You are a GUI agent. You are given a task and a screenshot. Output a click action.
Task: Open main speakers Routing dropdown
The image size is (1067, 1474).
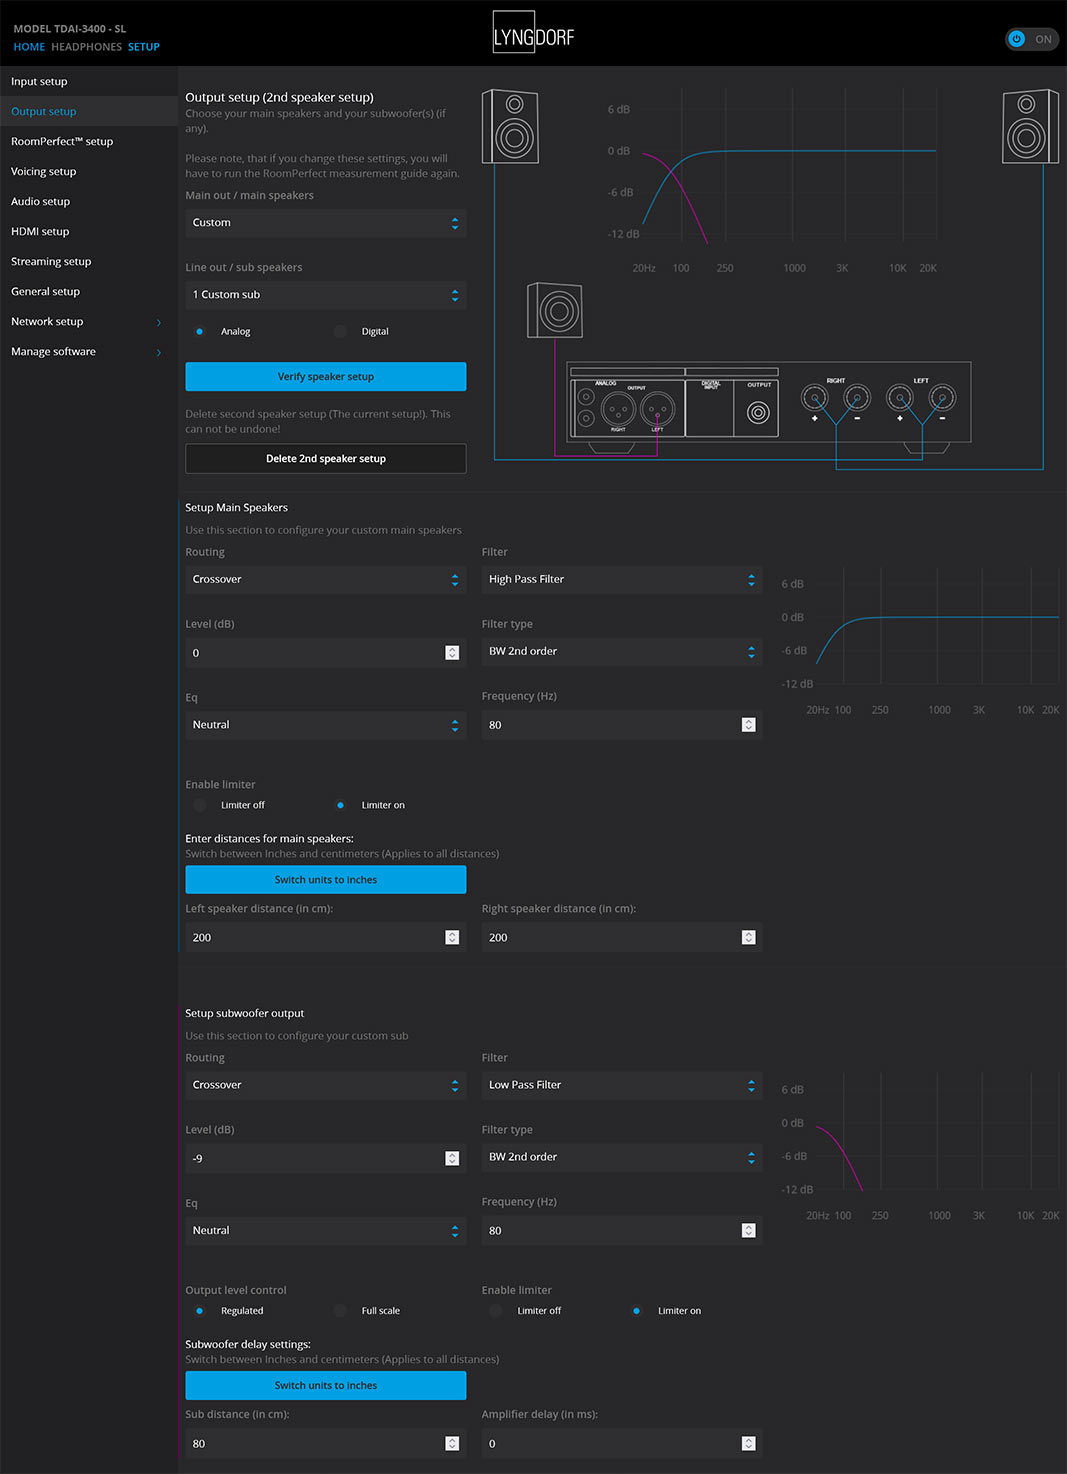[x=325, y=580]
